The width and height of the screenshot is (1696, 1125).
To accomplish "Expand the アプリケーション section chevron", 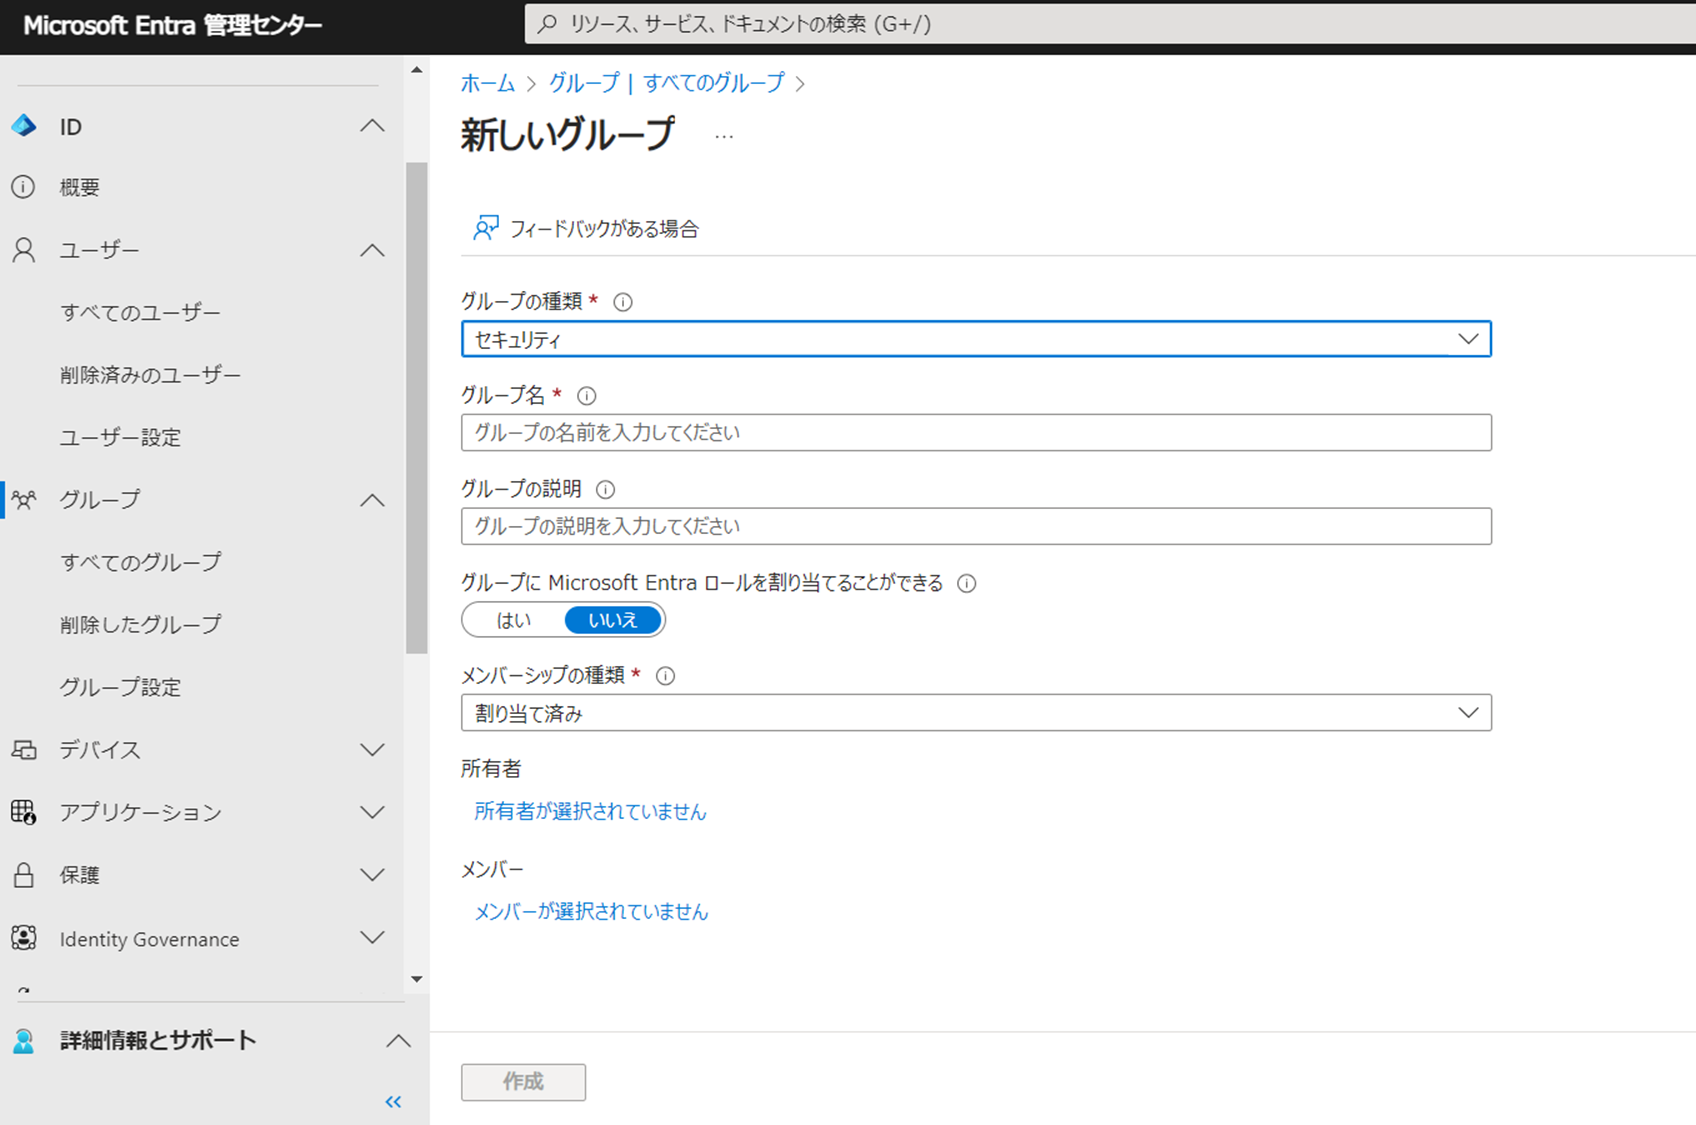I will click(x=372, y=812).
